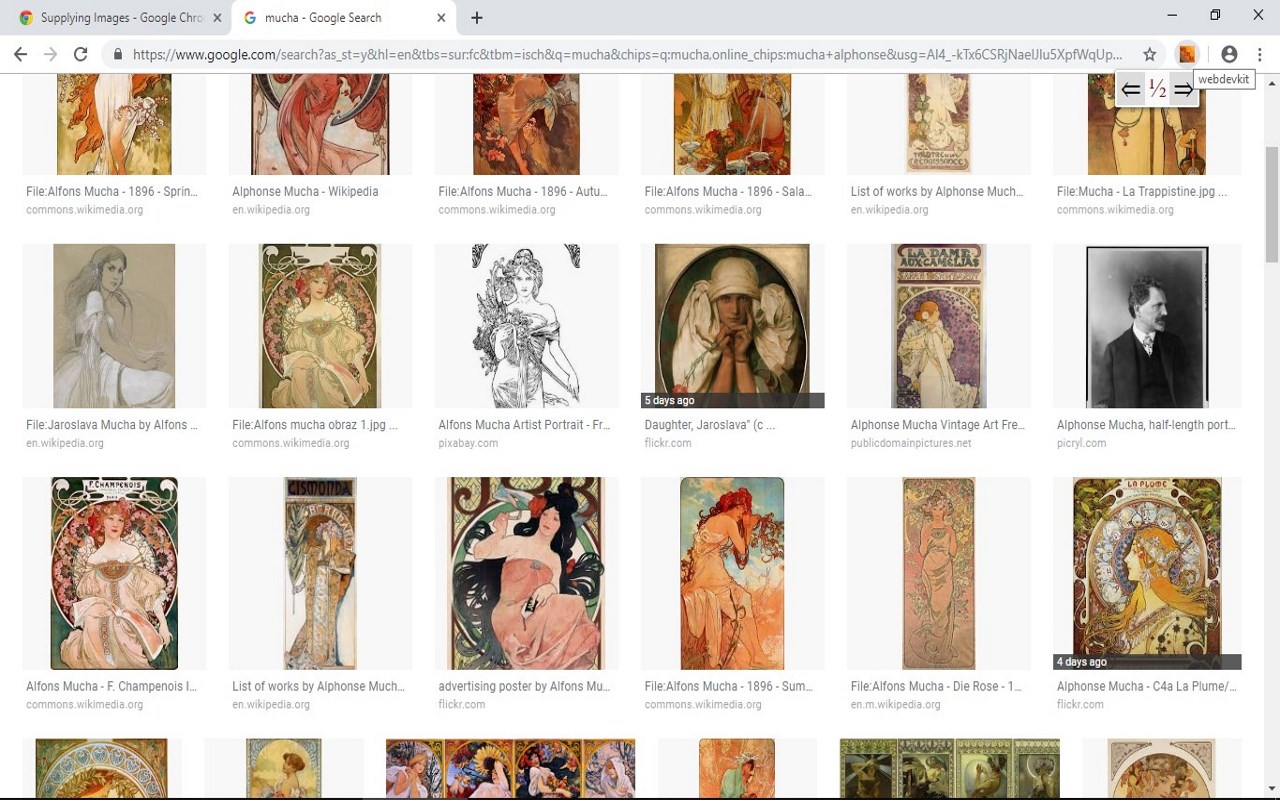Open 'Alphonse Mucha - C4a La Plume/...' link
This screenshot has height=800, width=1280.
coord(1146,686)
